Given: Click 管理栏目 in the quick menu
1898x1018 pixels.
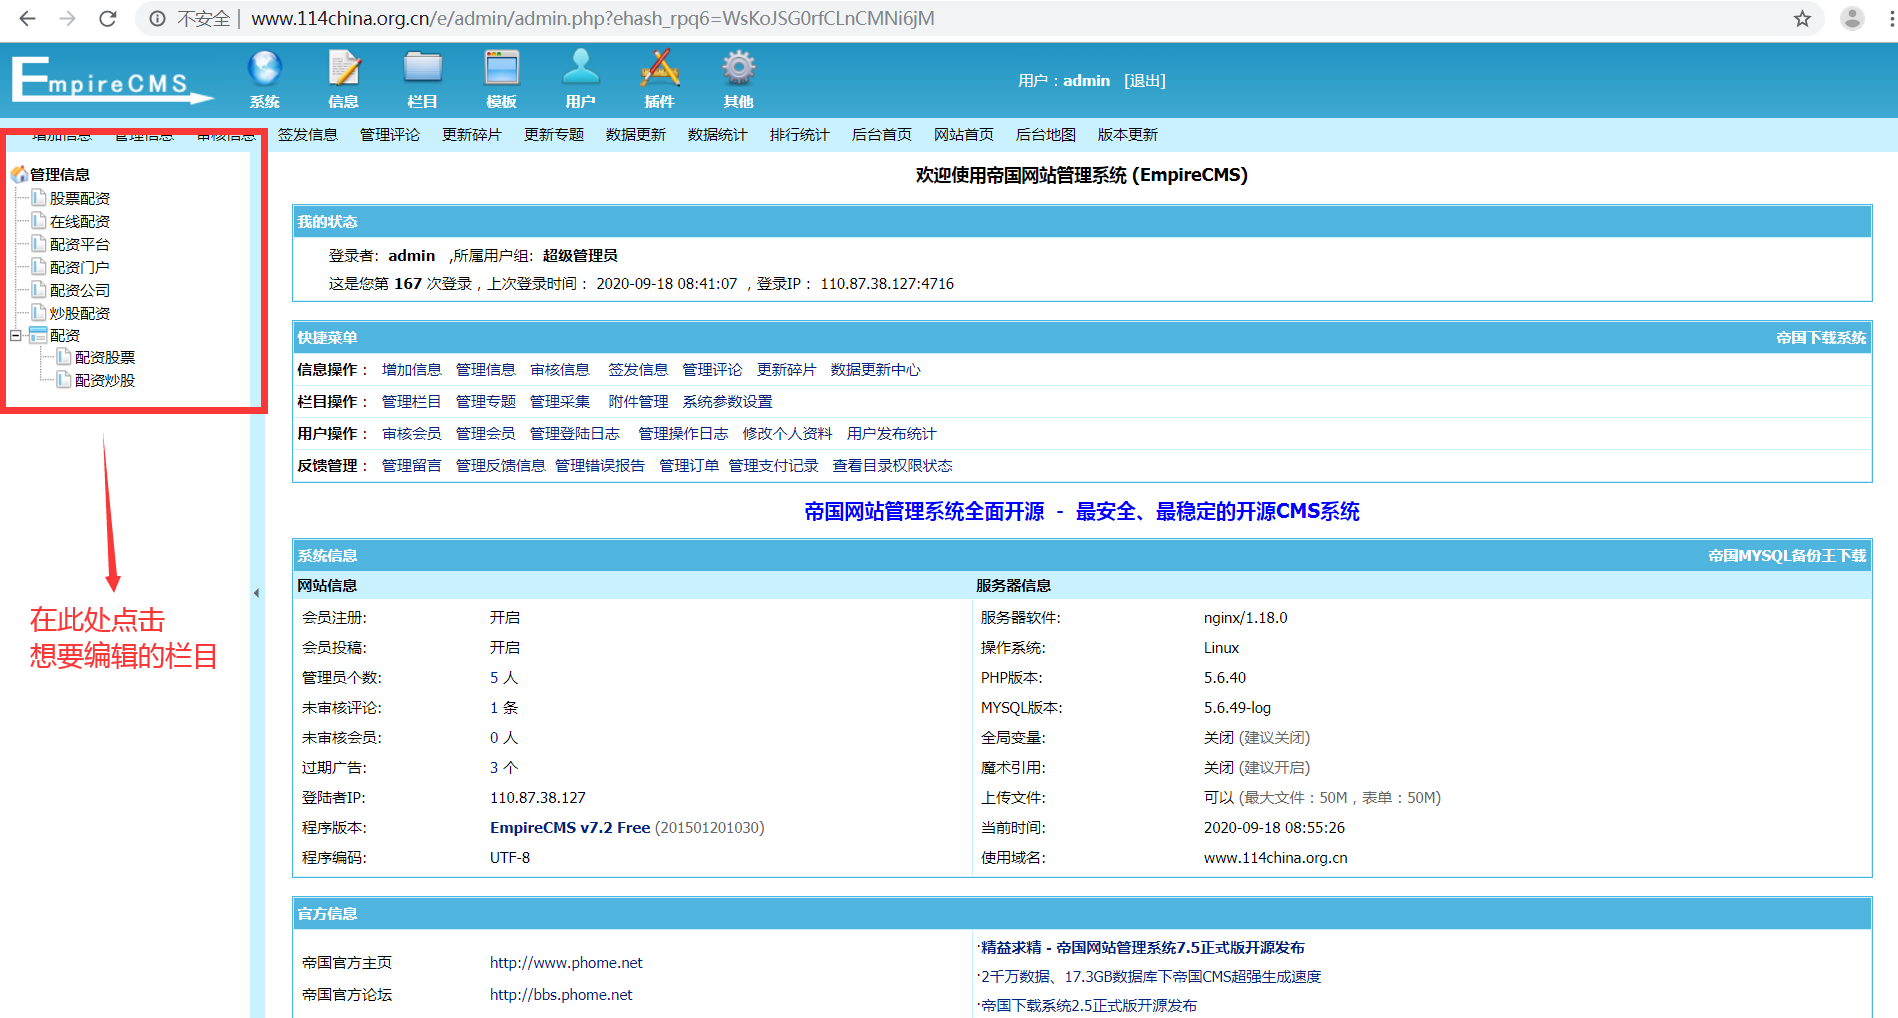Looking at the screenshot, I should [x=412, y=401].
